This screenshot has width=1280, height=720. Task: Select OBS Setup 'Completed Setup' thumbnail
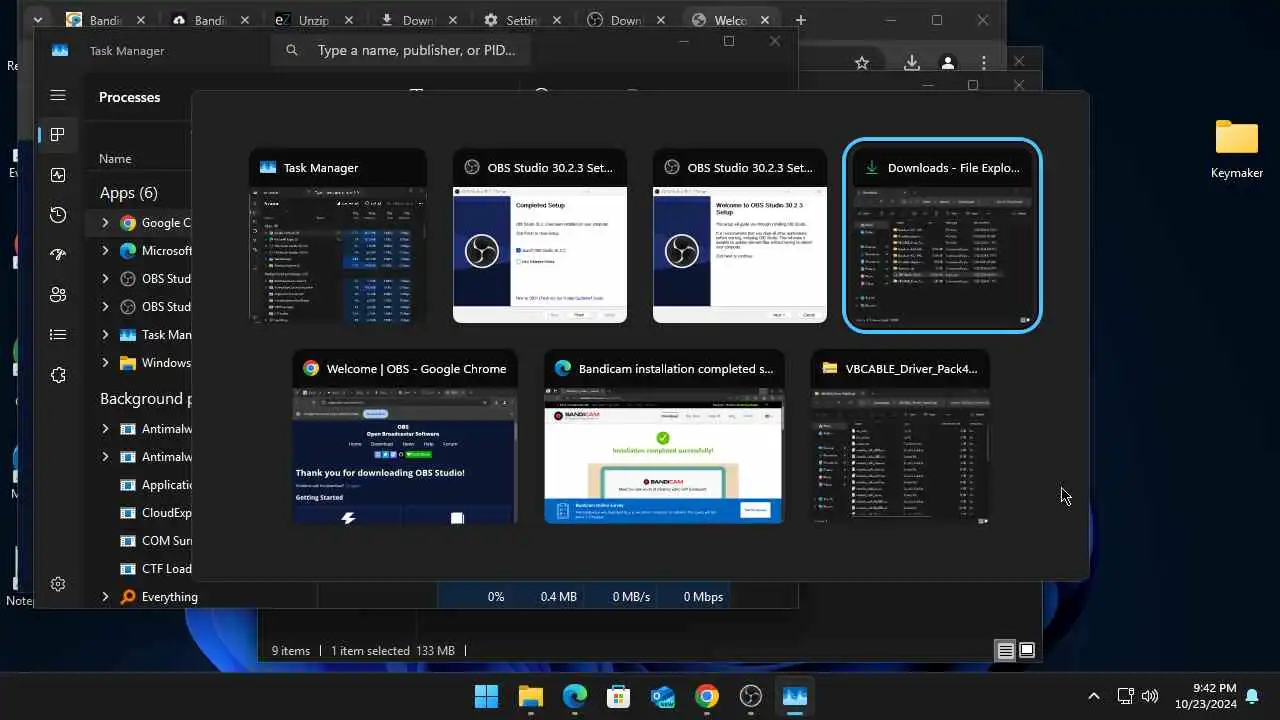click(540, 236)
